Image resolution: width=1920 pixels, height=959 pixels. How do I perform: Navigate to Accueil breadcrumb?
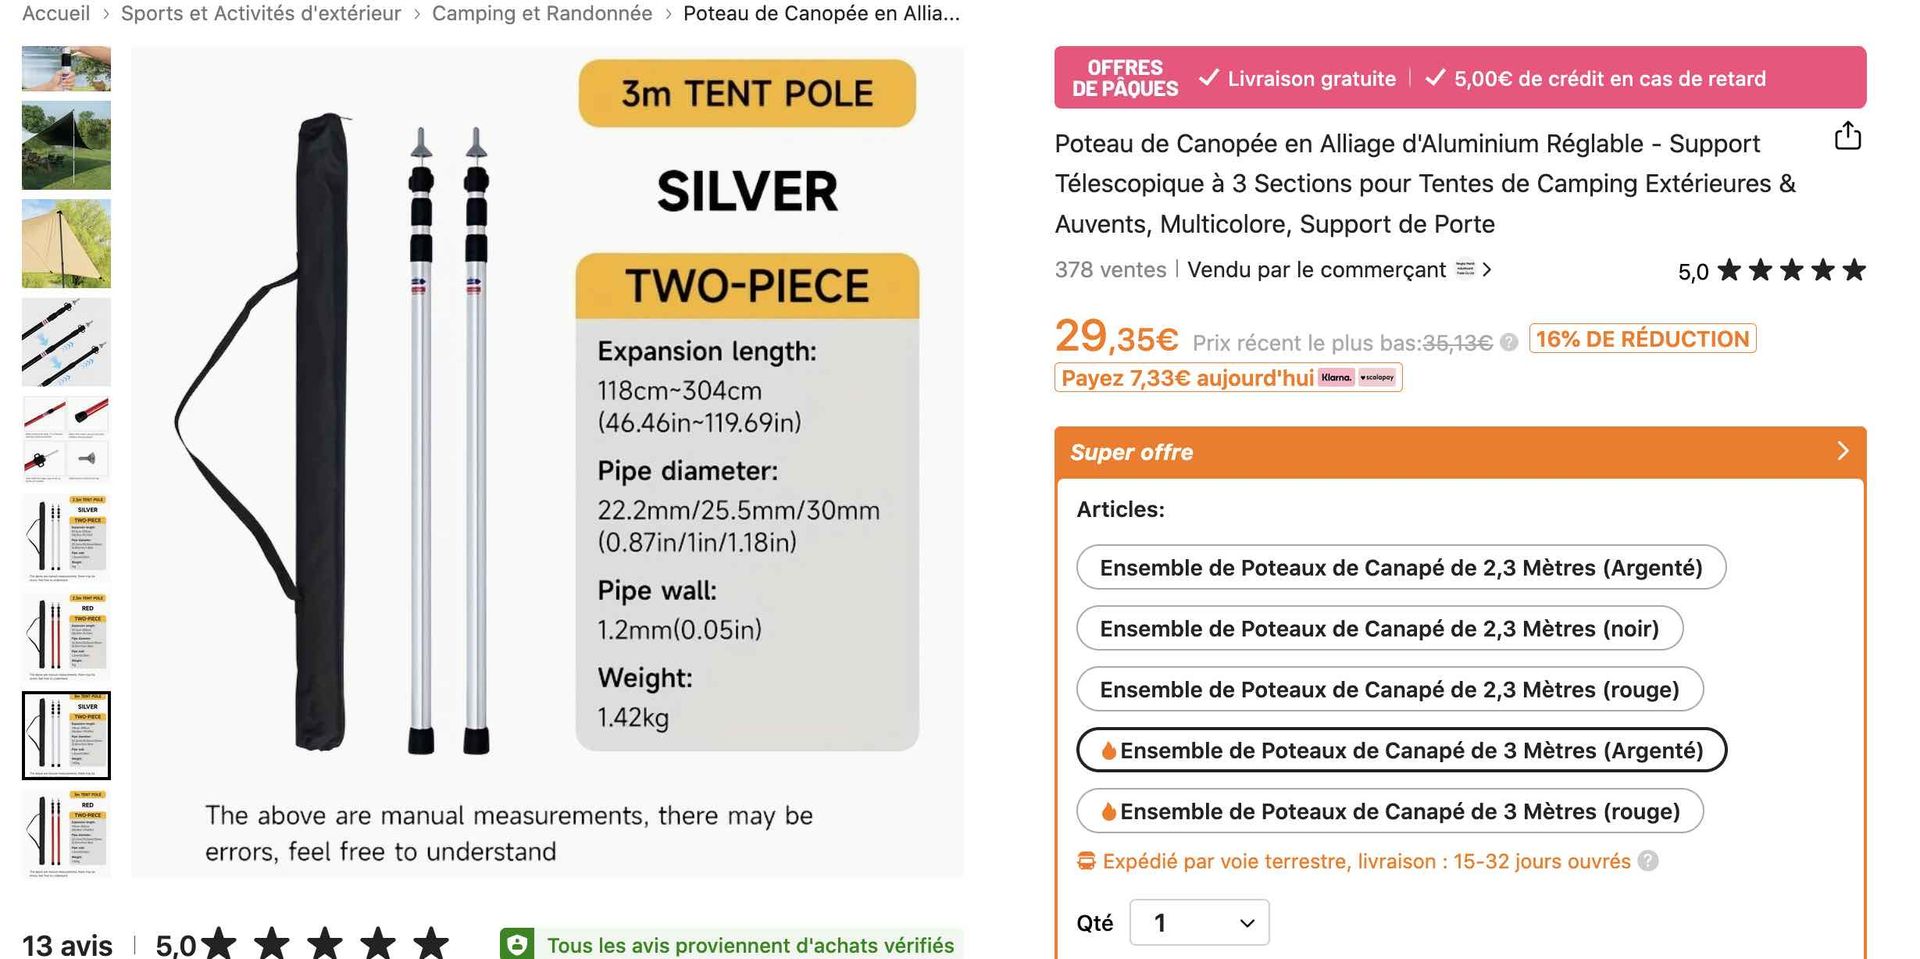pos(56,14)
